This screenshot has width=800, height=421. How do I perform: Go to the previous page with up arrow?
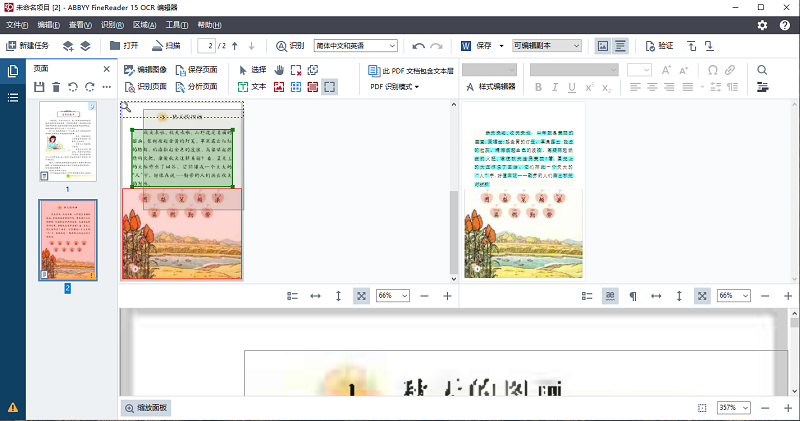(x=235, y=46)
